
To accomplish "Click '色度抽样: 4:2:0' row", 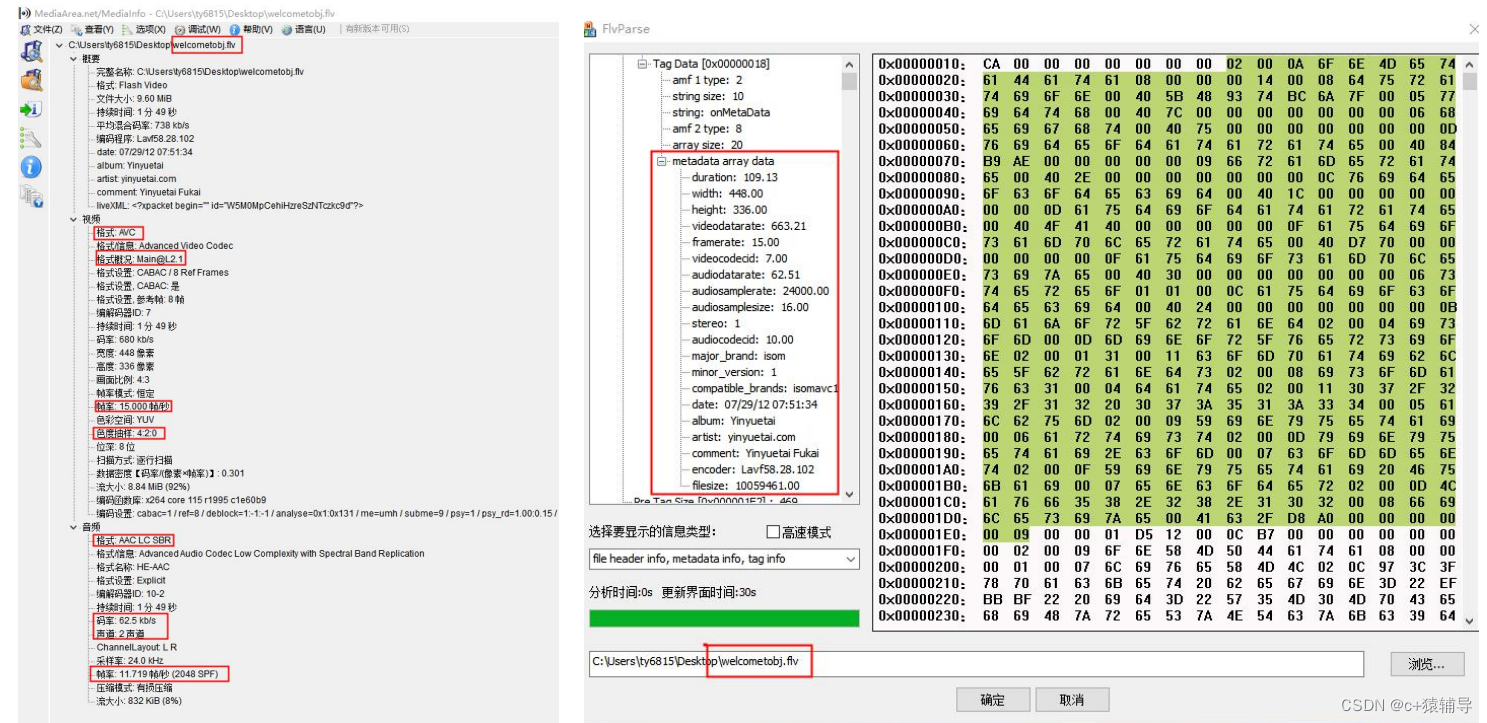I will (130, 433).
